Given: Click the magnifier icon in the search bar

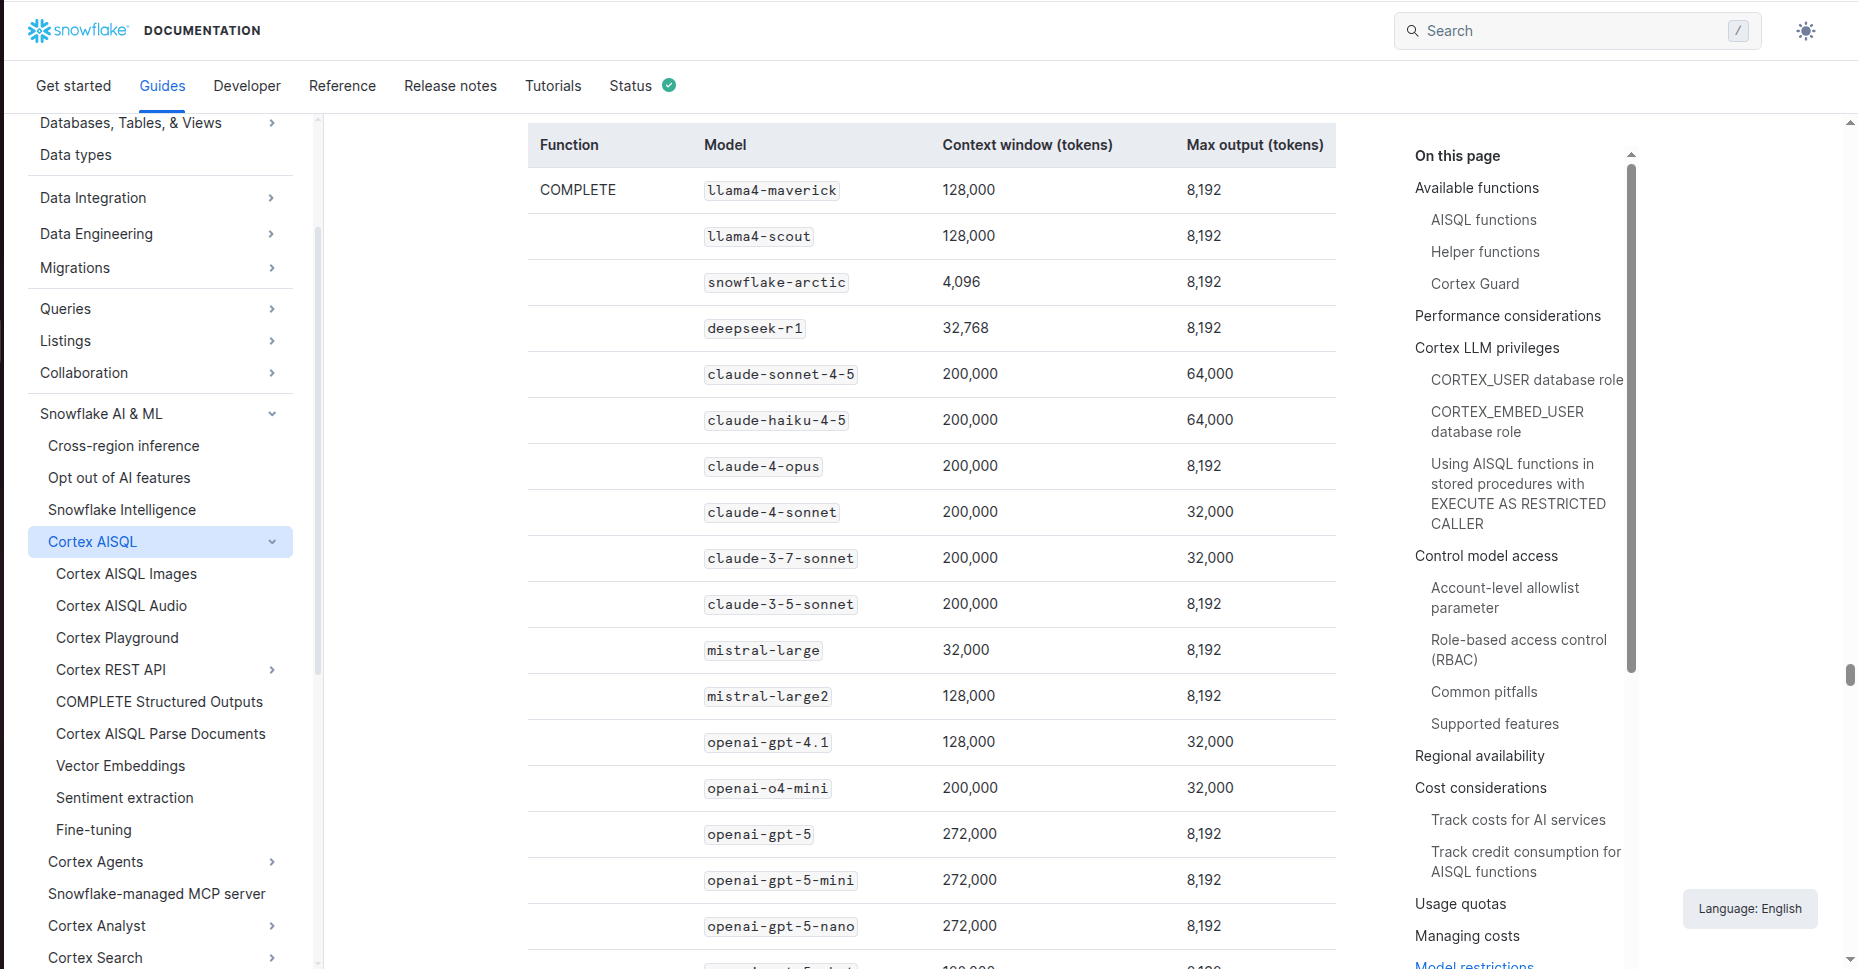Looking at the screenshot, I should click(1412, 31).
